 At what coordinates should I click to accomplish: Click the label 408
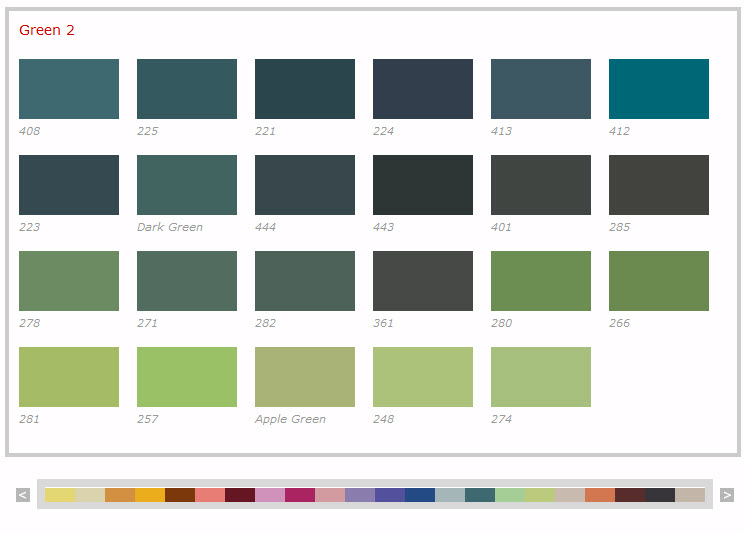pyautogui.click(x=29, y=131)
